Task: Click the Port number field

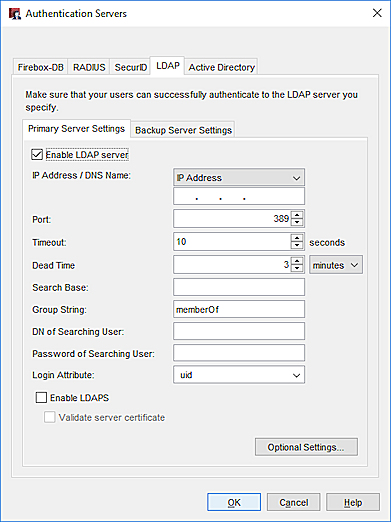Action: pyautogui.click(x=232, y=219)
